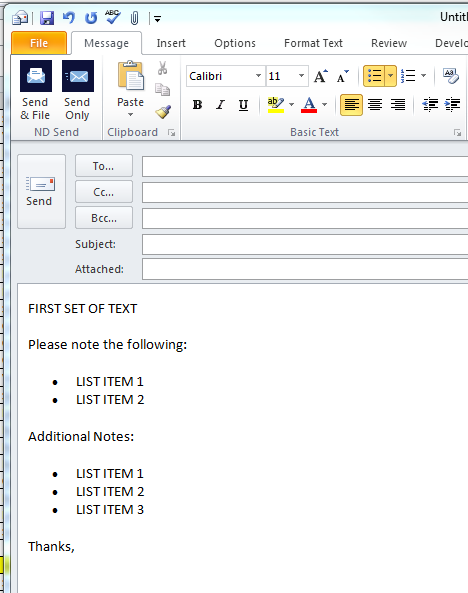Viewport: 468px width, 593px height.
Task: Click the 'Thanks,' closing line
Action: (x=51, y=546)
